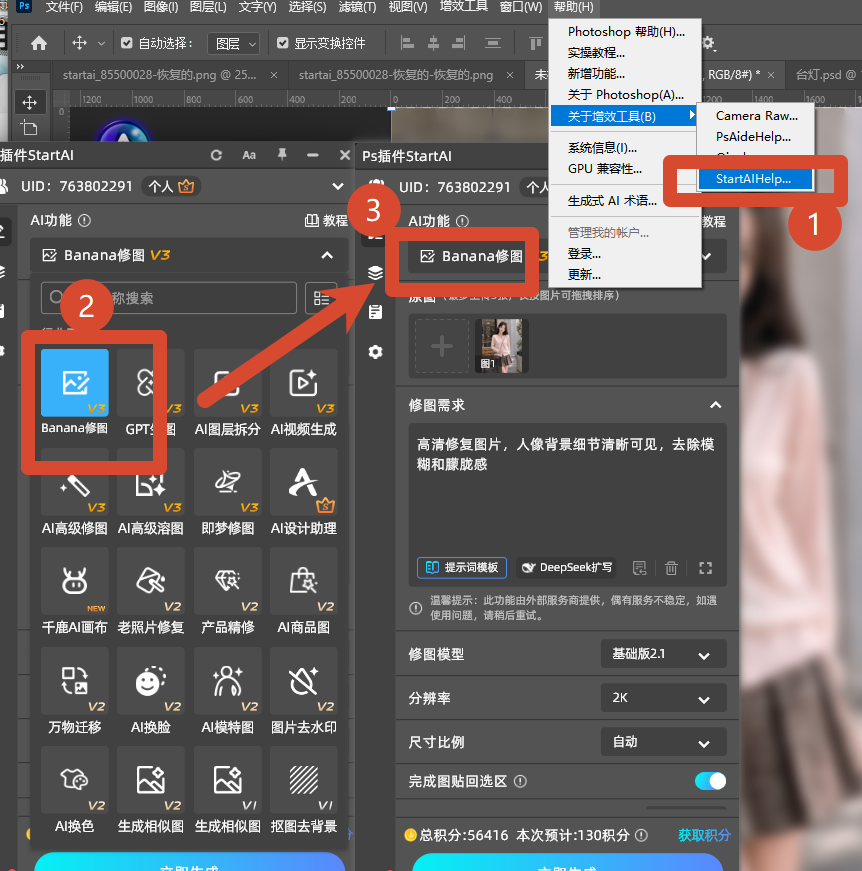Click the pin icon in left StartAI panel
The width and height of the screenshot is (862, 871).
pyautogui.click(x=282, y=155)
